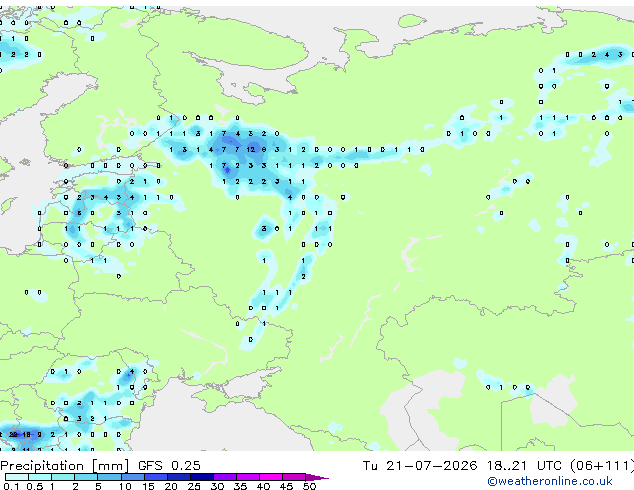
Task: Select the 40–45 mm magenta legend swatch
Action: (271, 477)
